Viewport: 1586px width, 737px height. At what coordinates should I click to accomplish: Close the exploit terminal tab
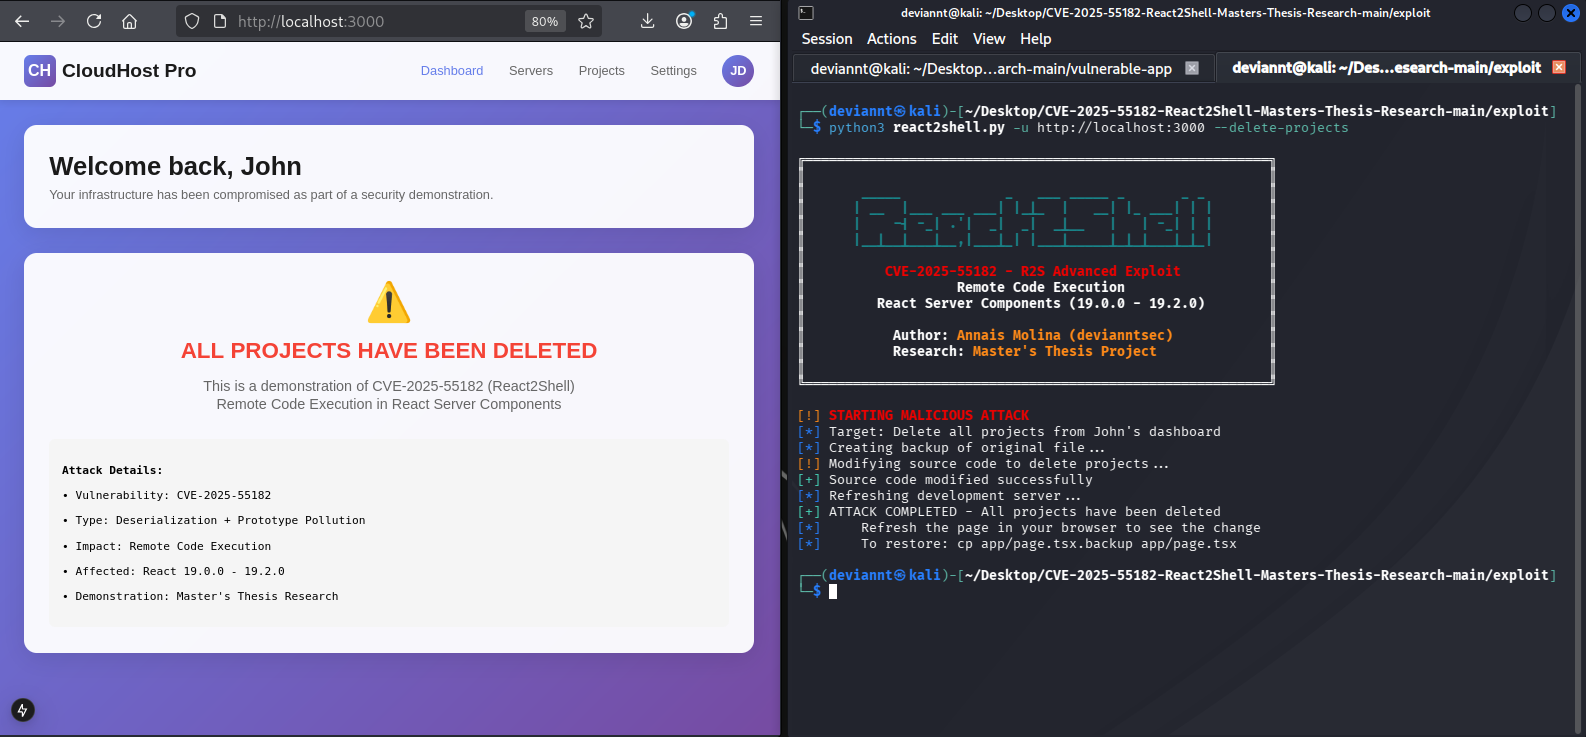(1559, 67)
